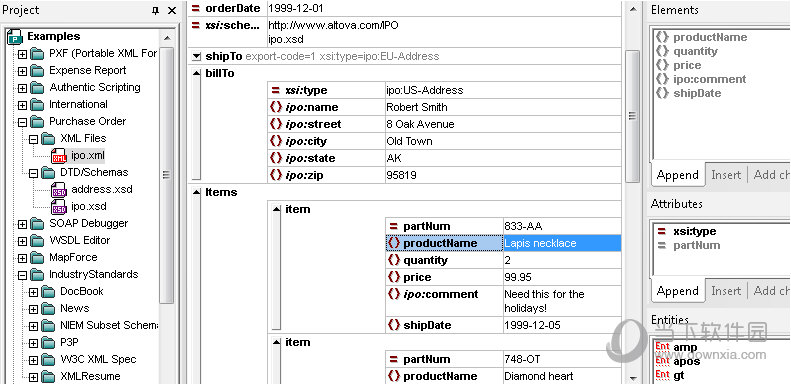Close the Project panel with X
Screen dimensions: 791x384
(172, 11)
